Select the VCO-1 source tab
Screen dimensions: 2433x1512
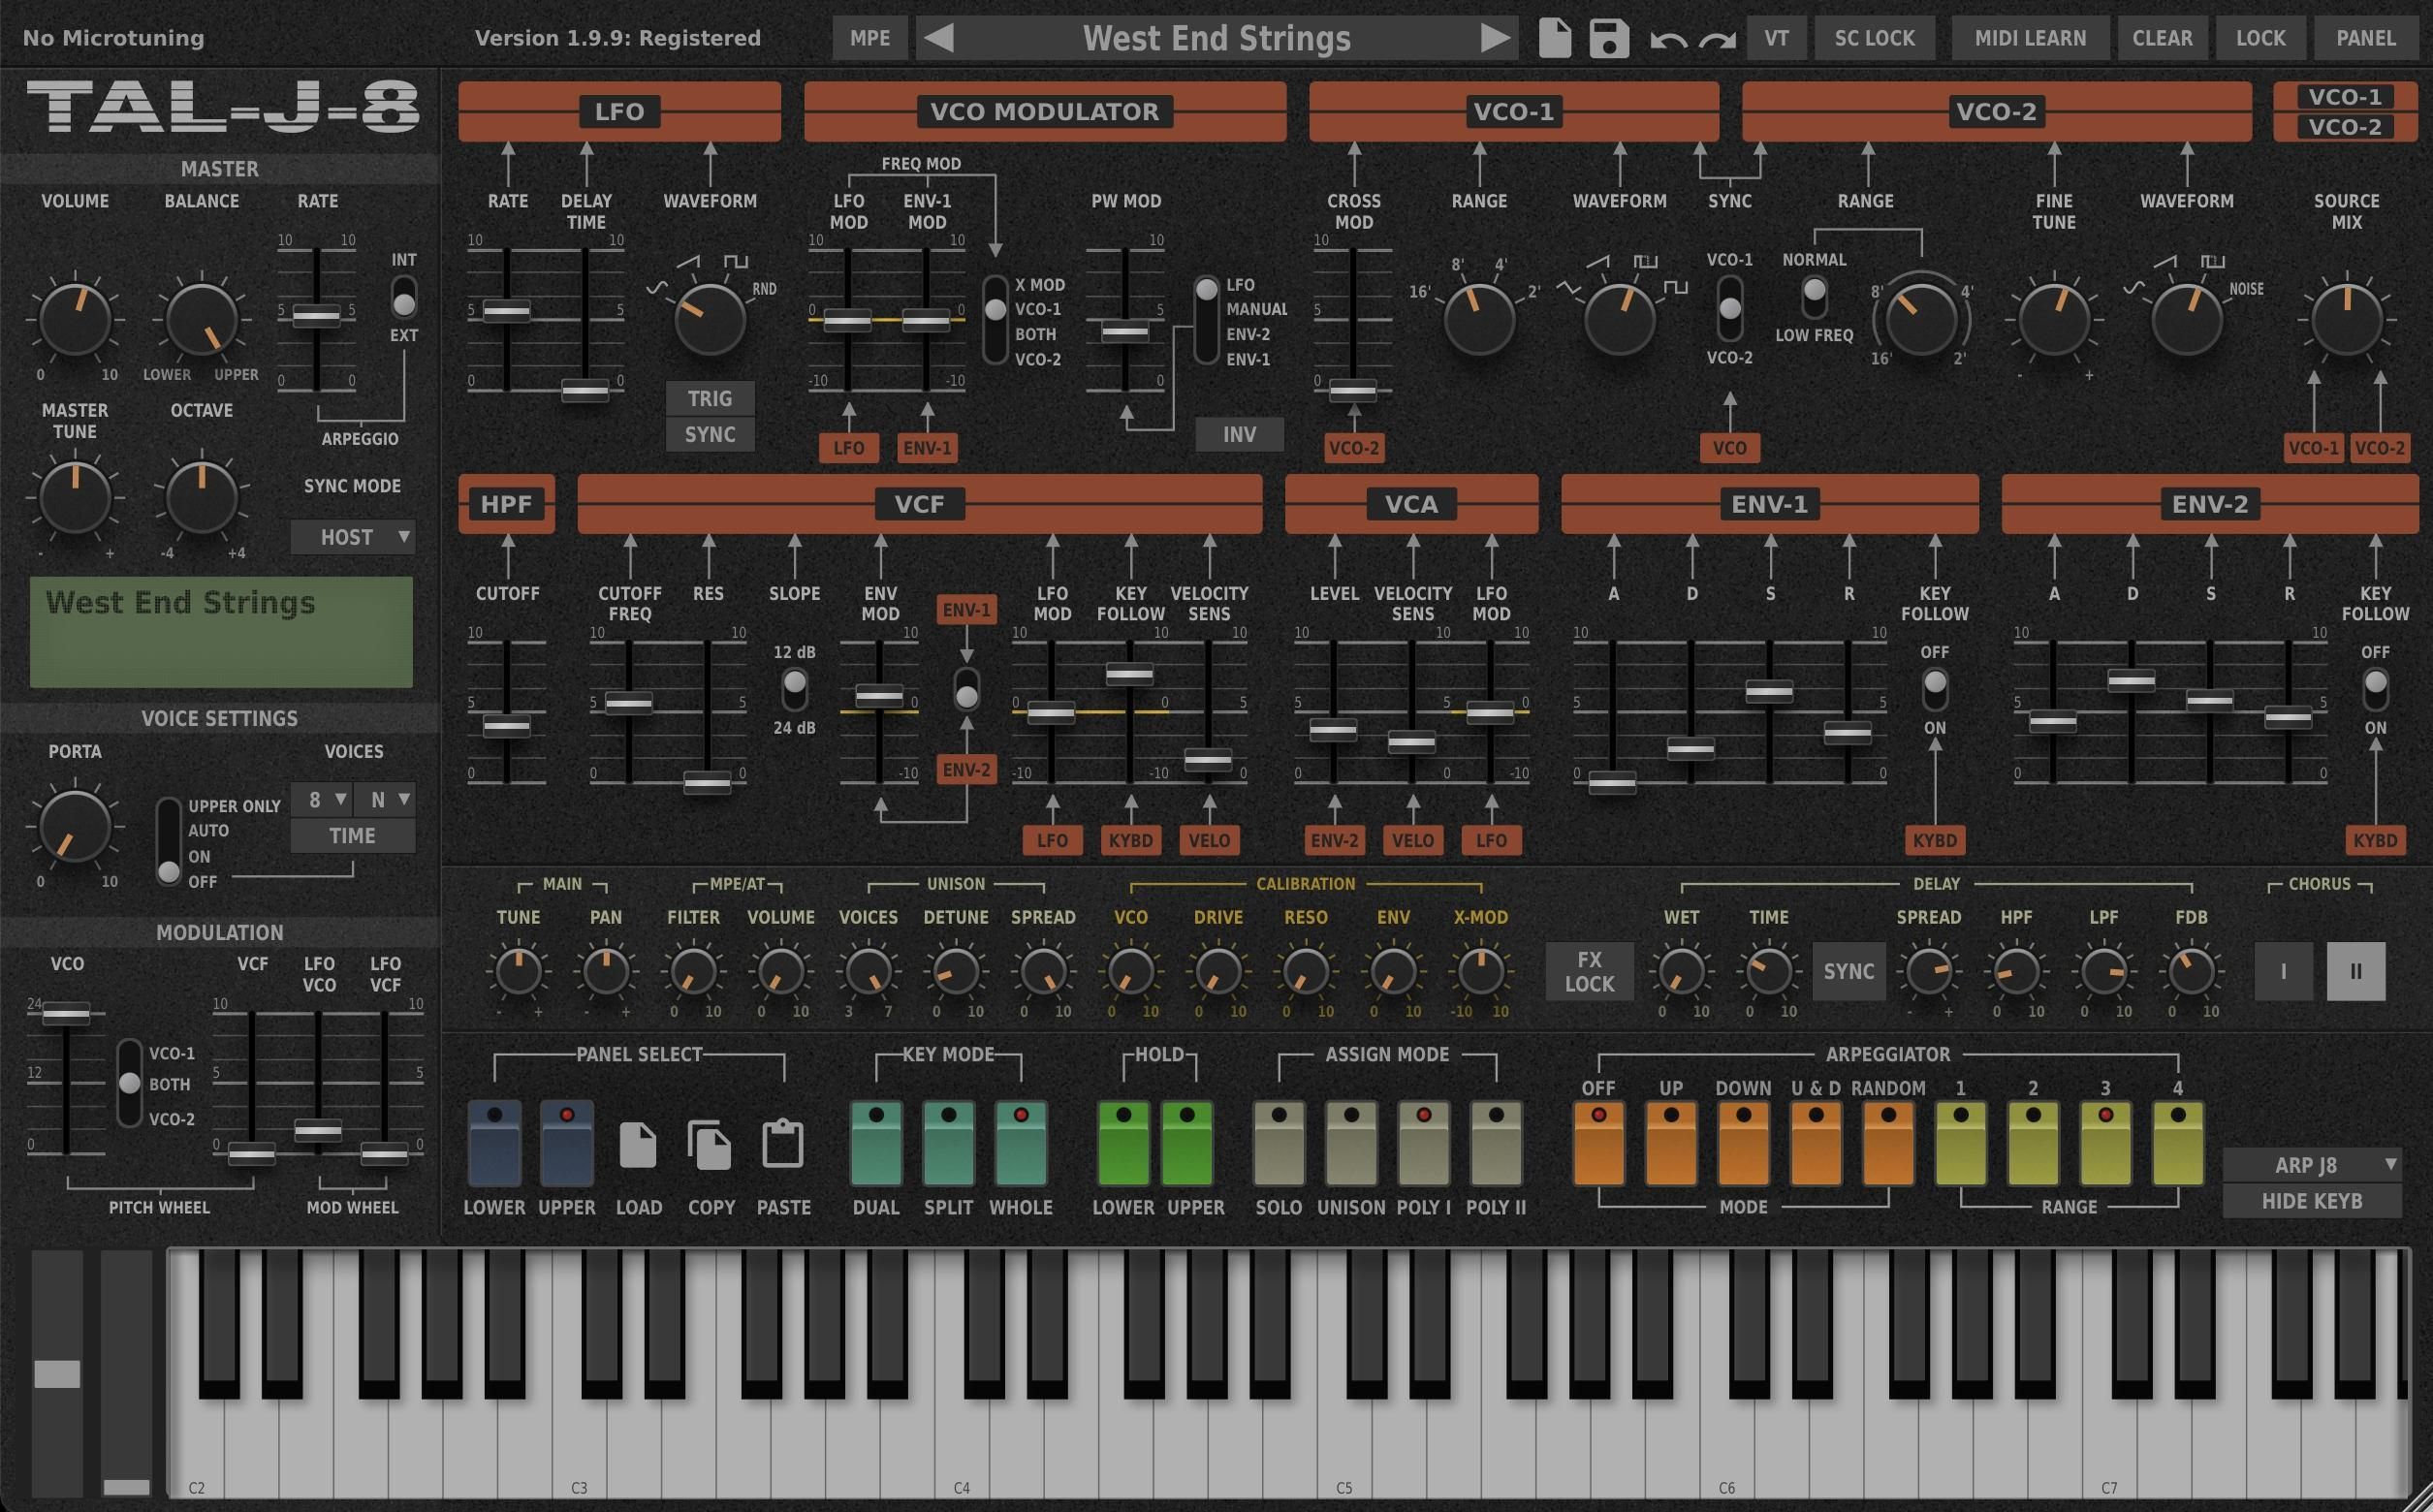click(x=2344, y=97)
